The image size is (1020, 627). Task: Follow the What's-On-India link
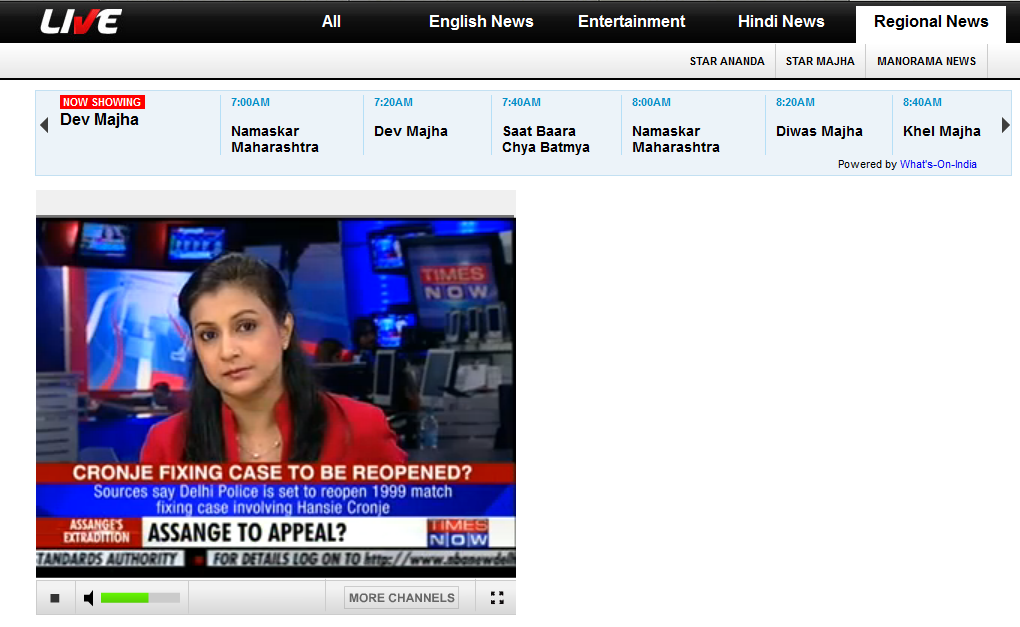pyautogui.click(x=938, y=165)
